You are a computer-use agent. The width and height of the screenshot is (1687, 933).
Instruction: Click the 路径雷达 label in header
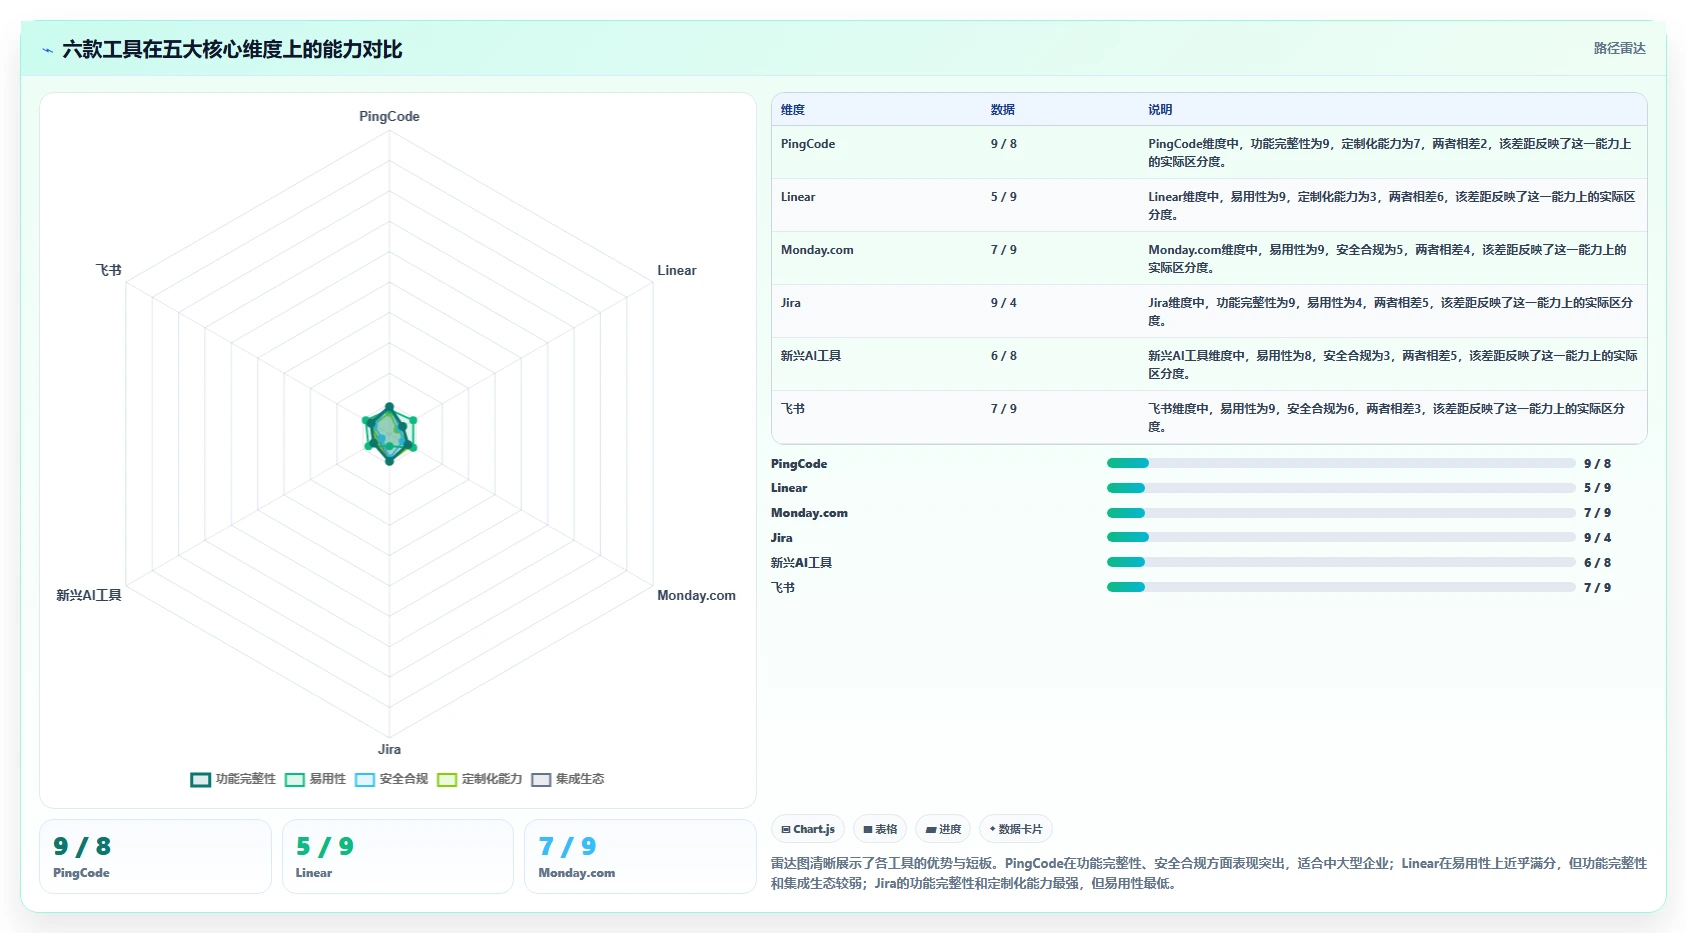pos(1619,48)
